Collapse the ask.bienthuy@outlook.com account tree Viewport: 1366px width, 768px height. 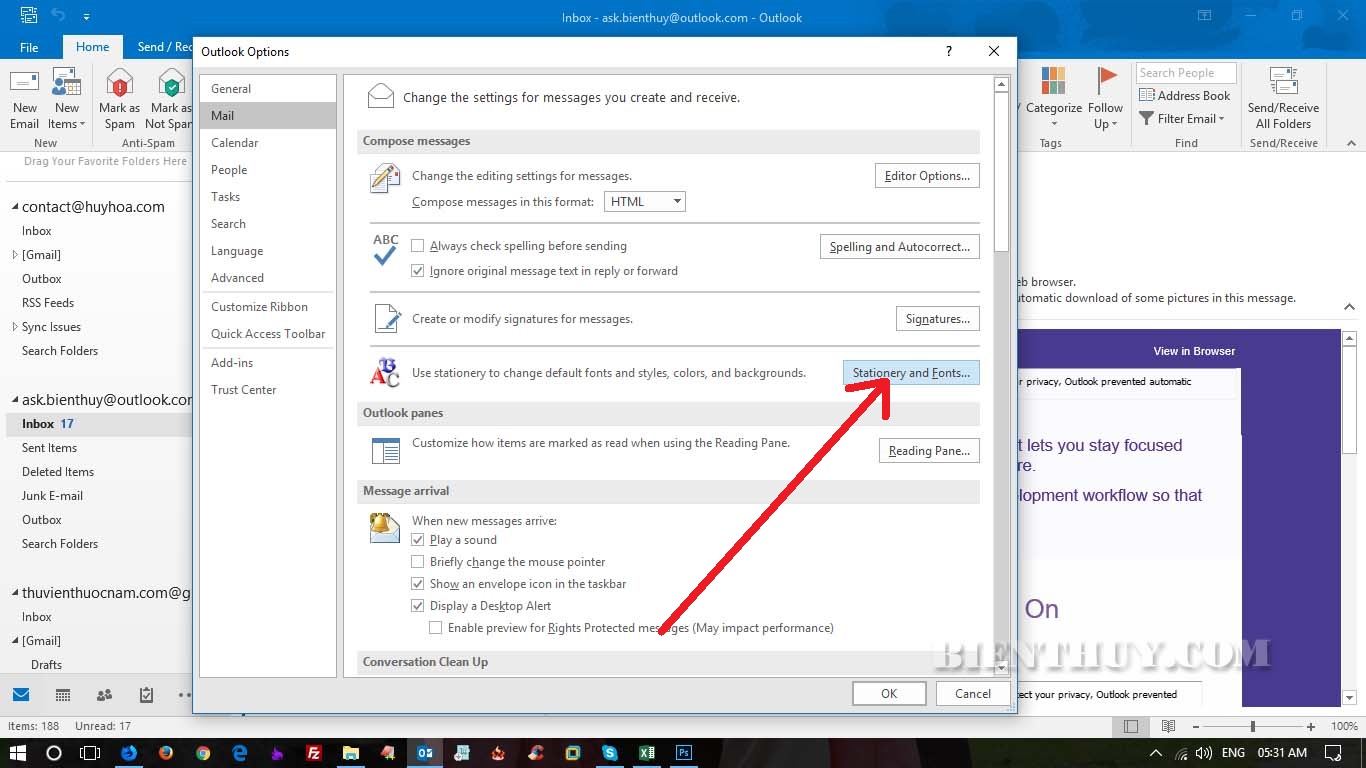point(15,400)
